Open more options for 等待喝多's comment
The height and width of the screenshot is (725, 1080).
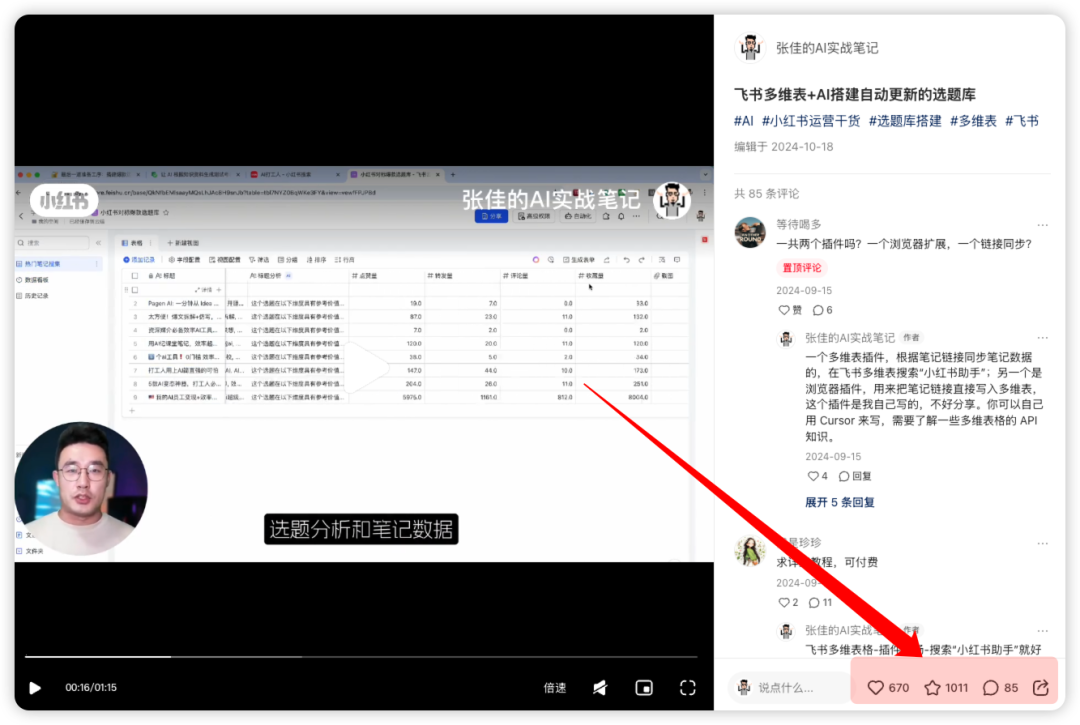tap(1042, 225)
